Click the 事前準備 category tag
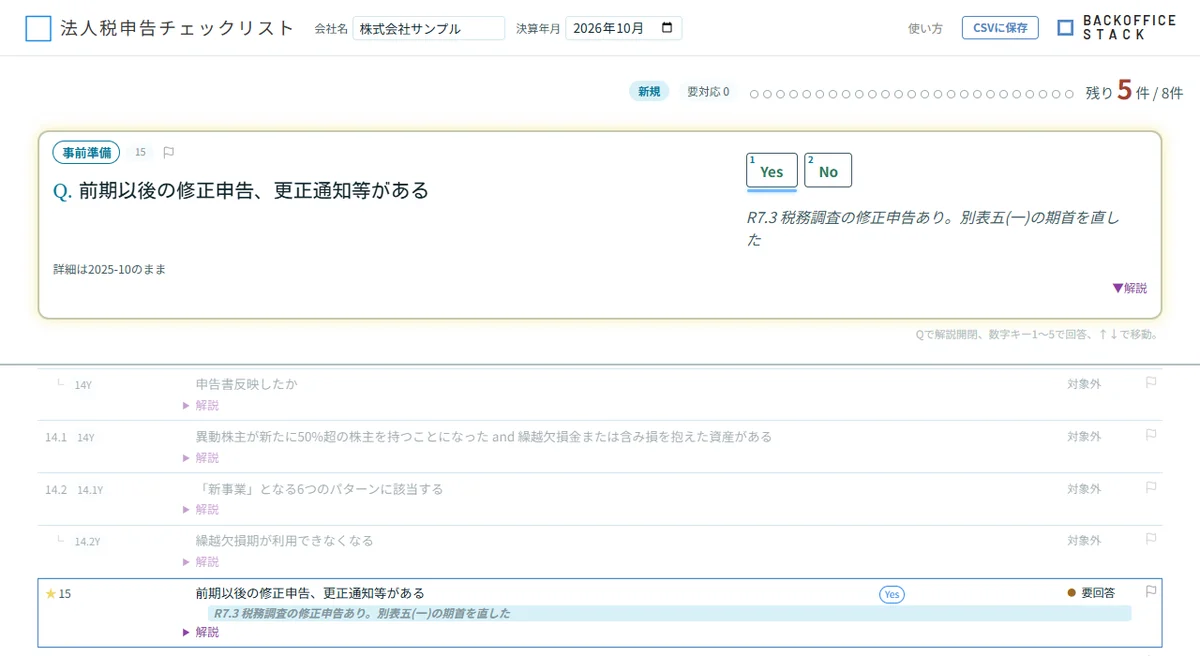Image resolution: width=1200 pixels, height=656 pixels. tap(86, 152)
